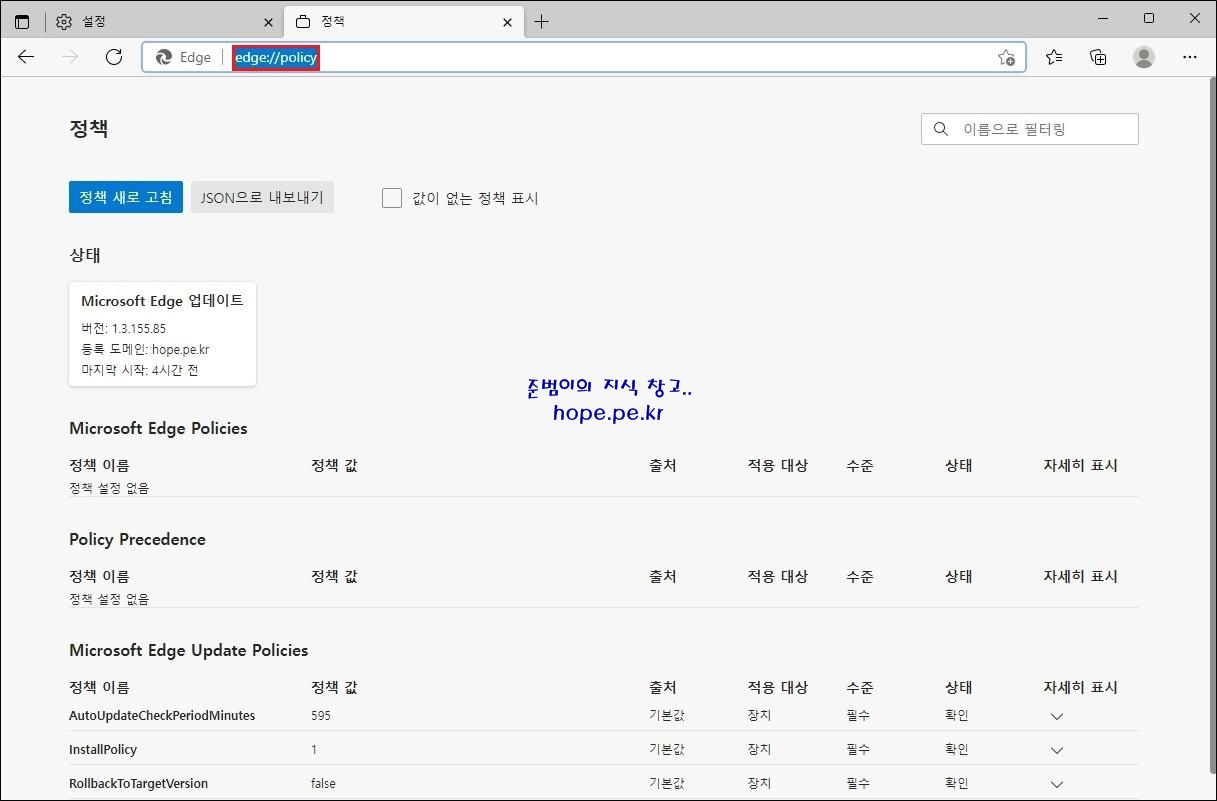Open the Collections icon
1217x801 pixels.
click(1098, 57)
